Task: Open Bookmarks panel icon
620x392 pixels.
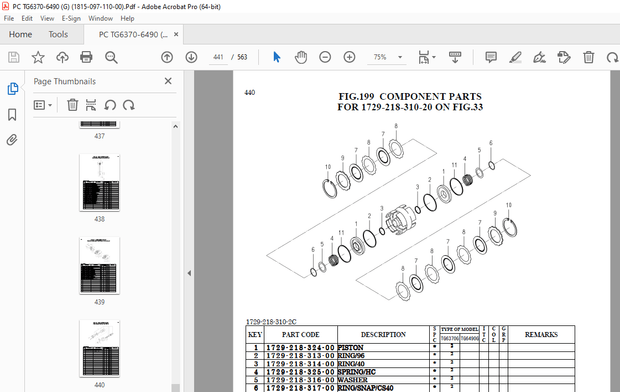Action: click(x=12, y=115)
